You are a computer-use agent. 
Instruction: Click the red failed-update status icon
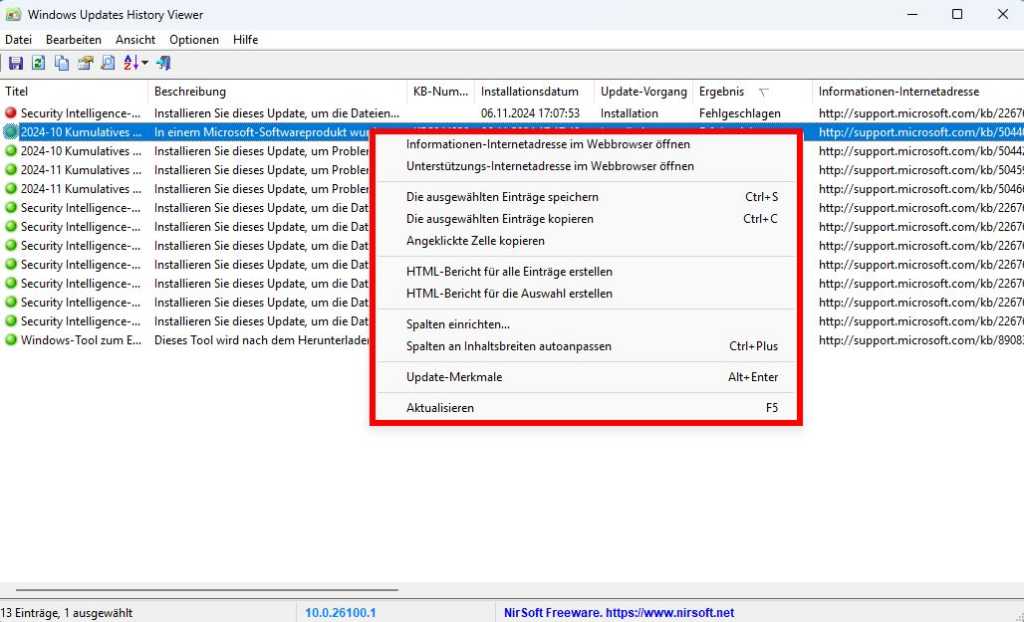tap(11, 113)
